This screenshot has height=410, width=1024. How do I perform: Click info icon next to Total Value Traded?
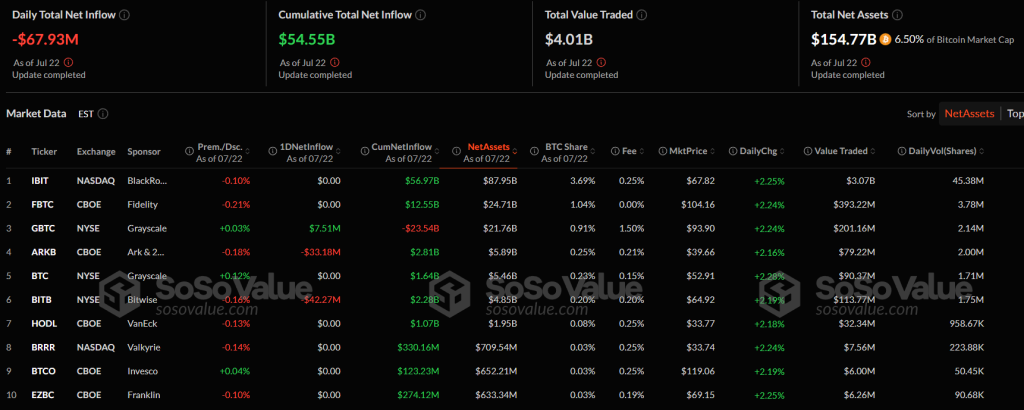641,15
